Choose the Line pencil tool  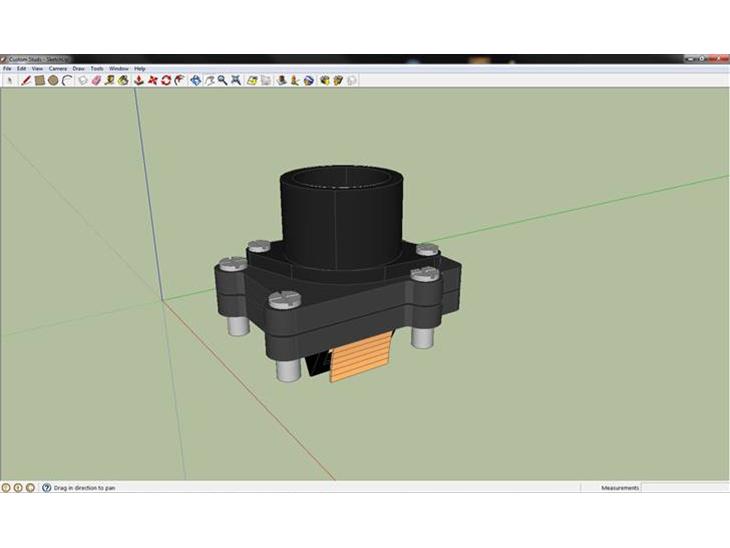coord(26,80)
